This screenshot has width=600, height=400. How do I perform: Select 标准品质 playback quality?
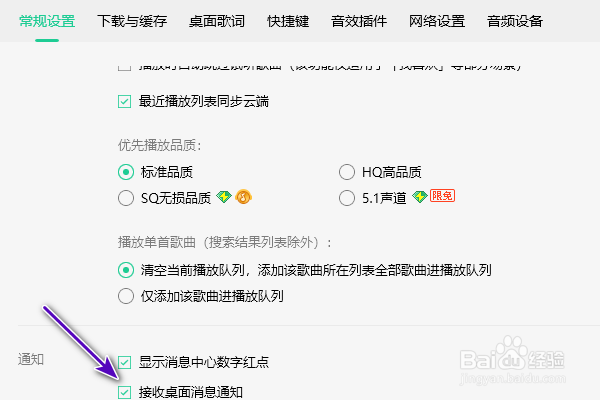(126, 171)
